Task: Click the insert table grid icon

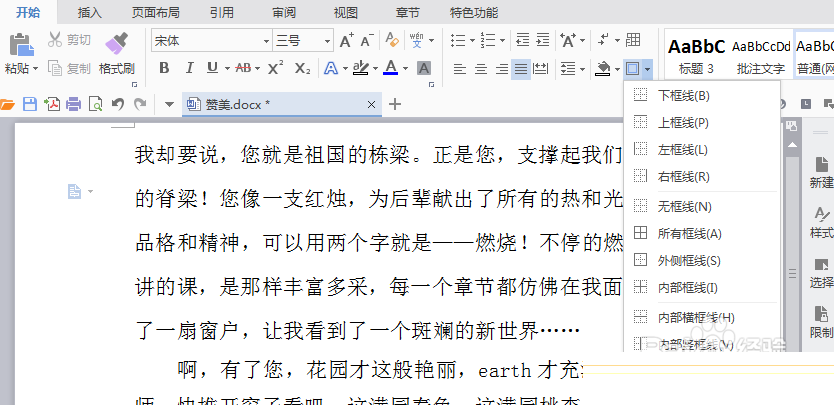Action: click(x=633, y=40)
